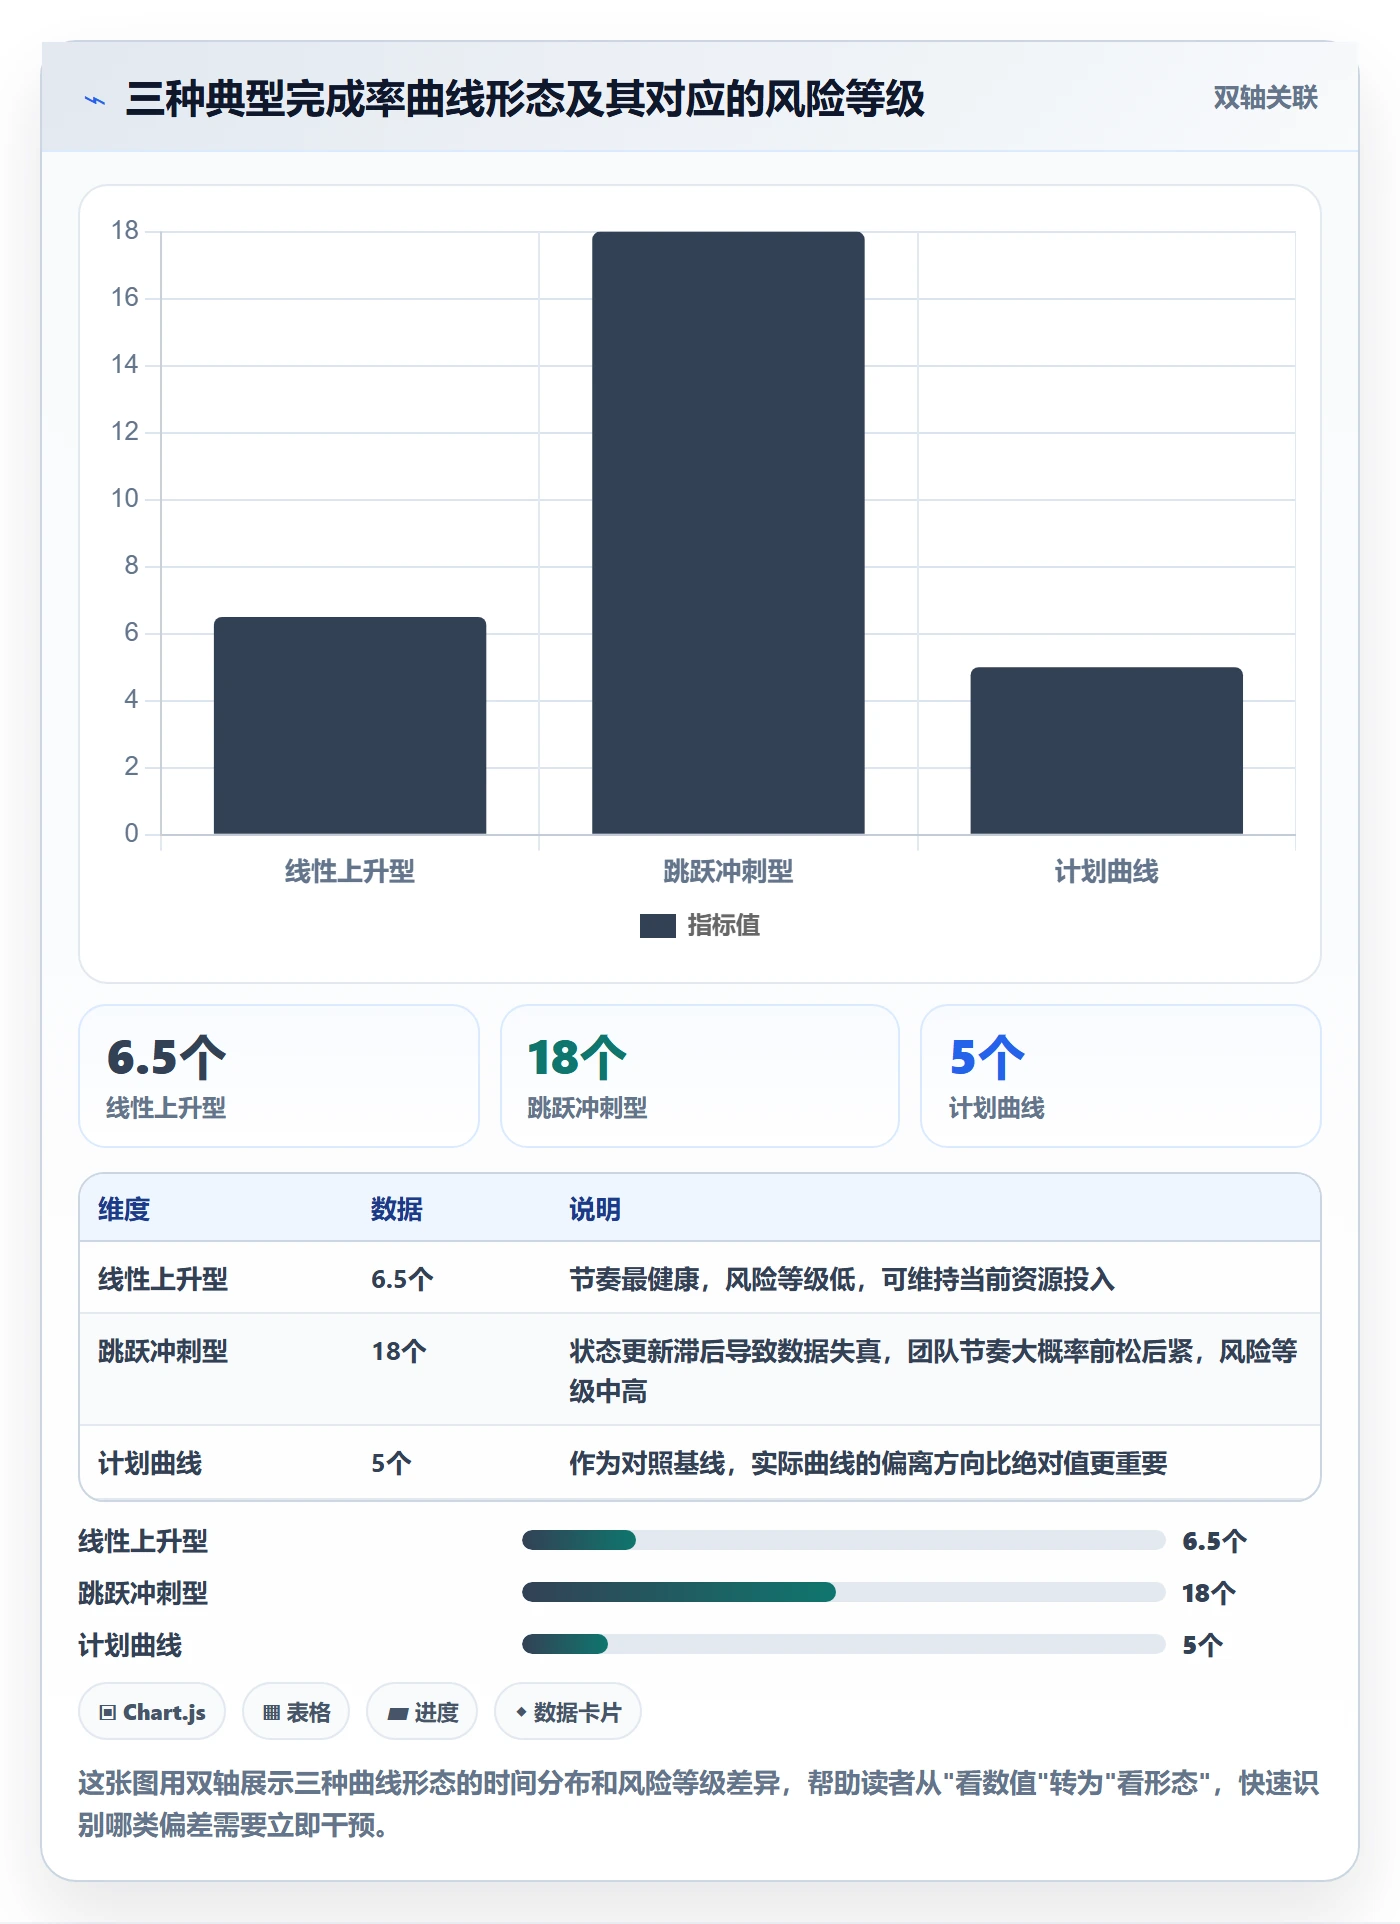This screenshot has width=1400, height=1924.
Task: Click the 跳跃冲刺型 bar in chart
Action: coord(728,533)
